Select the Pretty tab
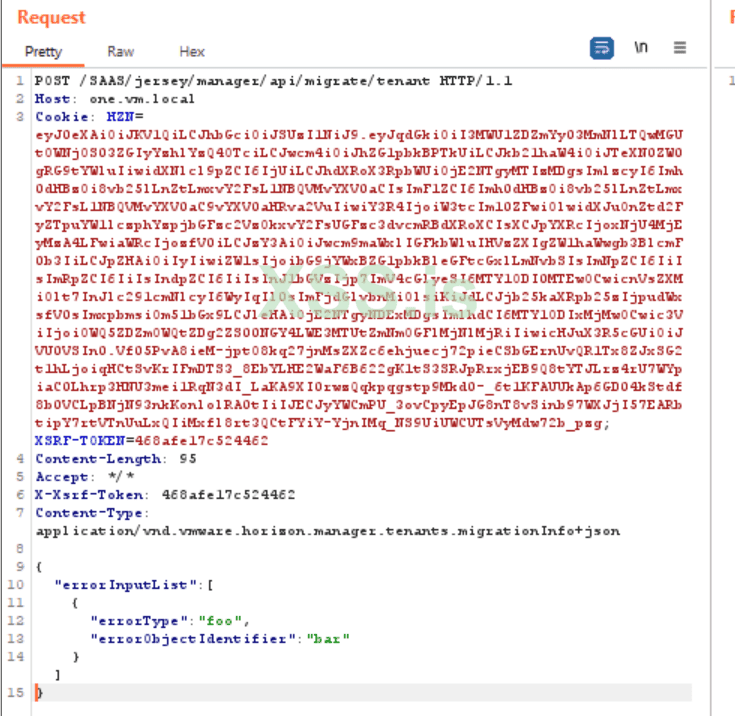The image size is (735, 716). 43,51
